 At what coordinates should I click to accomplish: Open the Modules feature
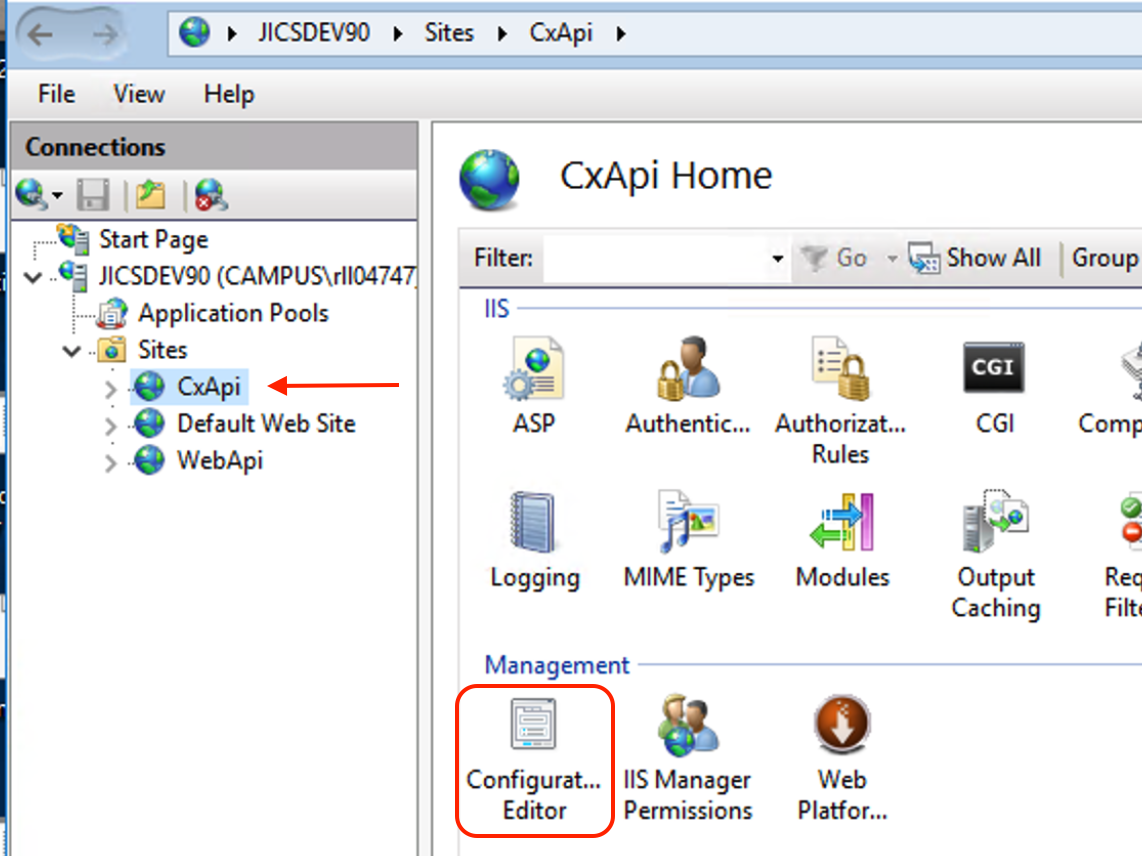point(842,541)
